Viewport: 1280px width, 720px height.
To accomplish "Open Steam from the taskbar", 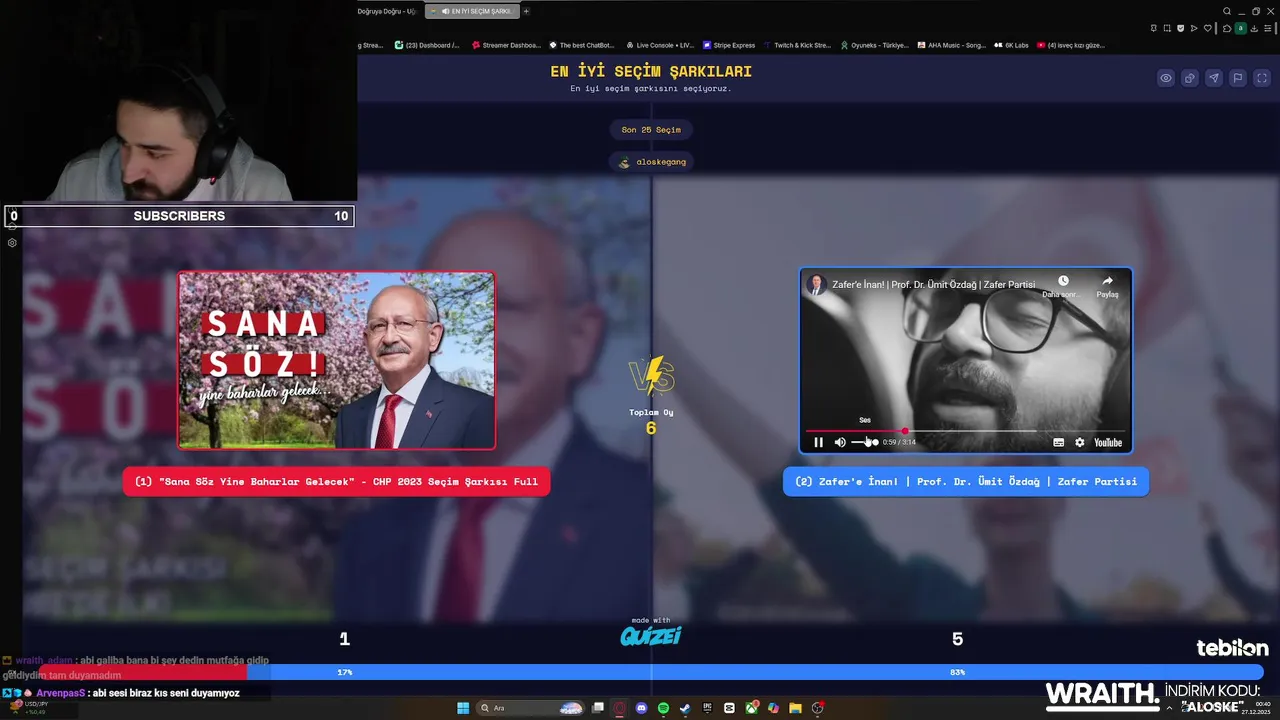I will pos(685,708).
